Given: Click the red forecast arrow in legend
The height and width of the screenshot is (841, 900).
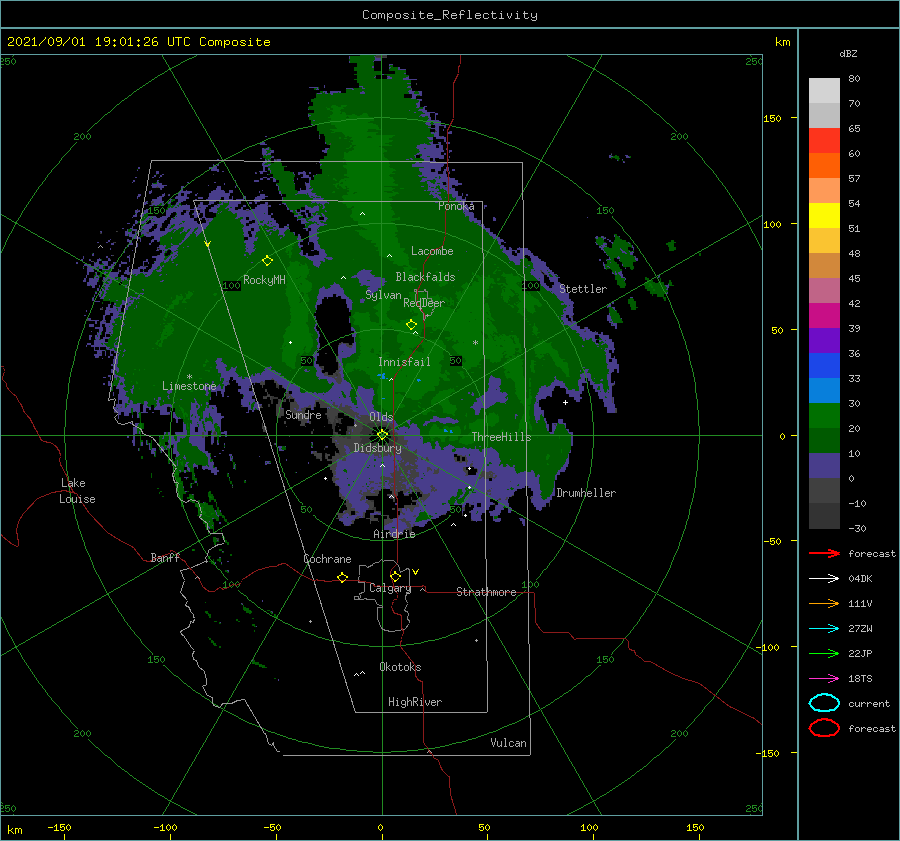Looking at the screenshot, I should (x=824, y=553).
